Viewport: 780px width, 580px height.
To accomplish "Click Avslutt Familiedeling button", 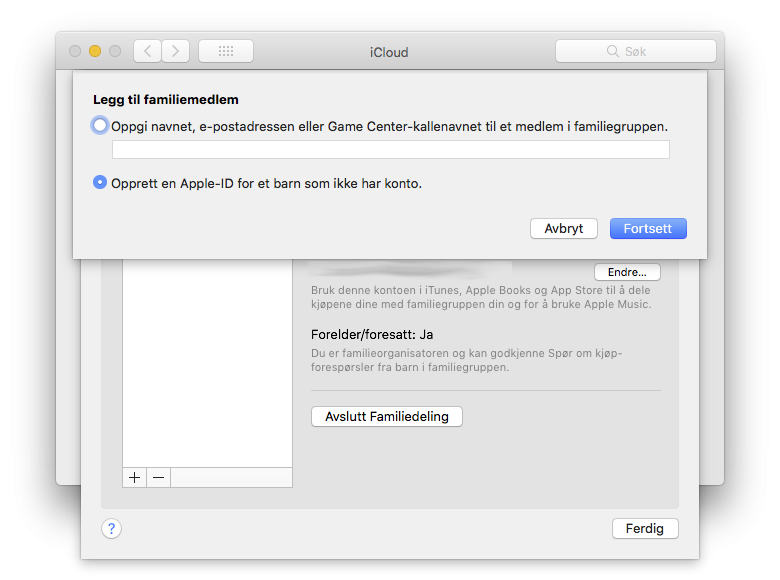I will (x=387, y=416).
